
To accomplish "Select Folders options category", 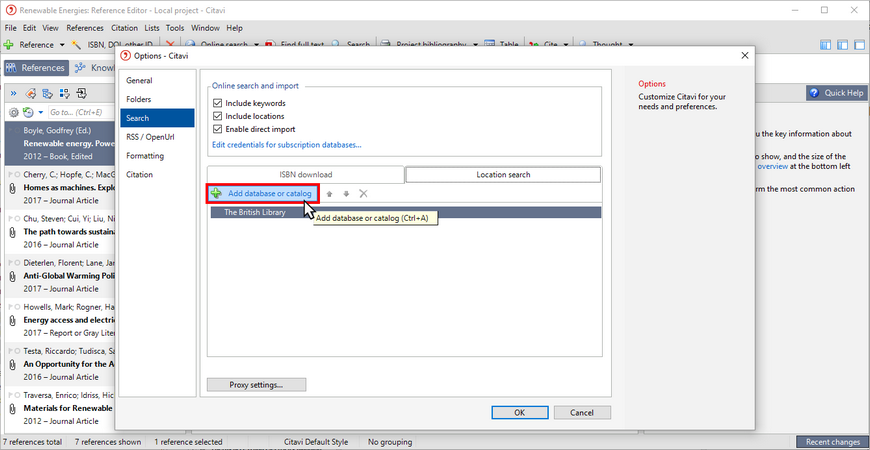I will click(157, 99).
